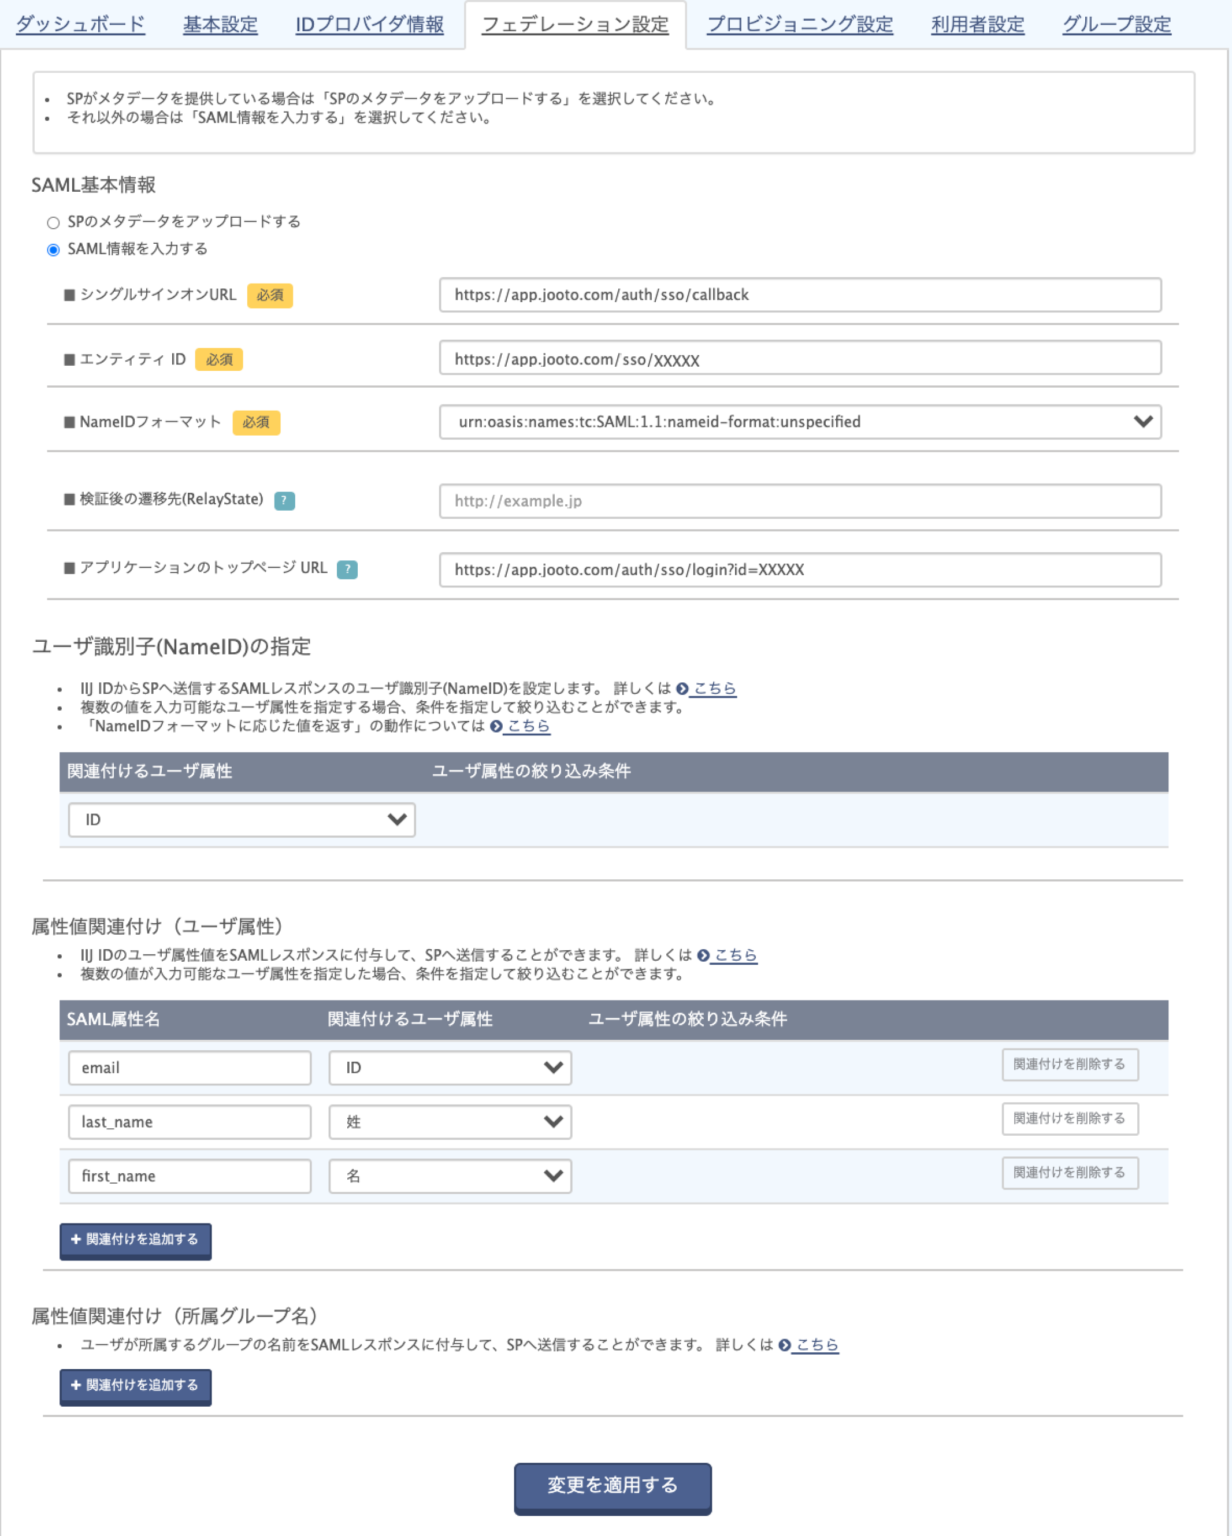Open the NameIDフォーマット dropdown

[800, 422]
